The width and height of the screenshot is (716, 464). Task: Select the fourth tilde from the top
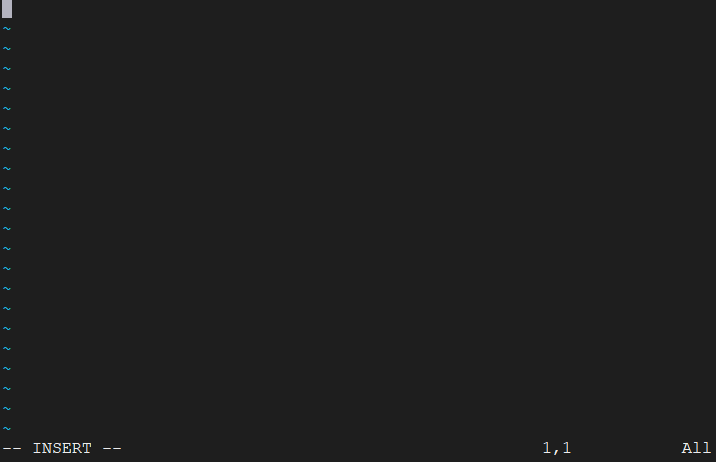(7, 89)
